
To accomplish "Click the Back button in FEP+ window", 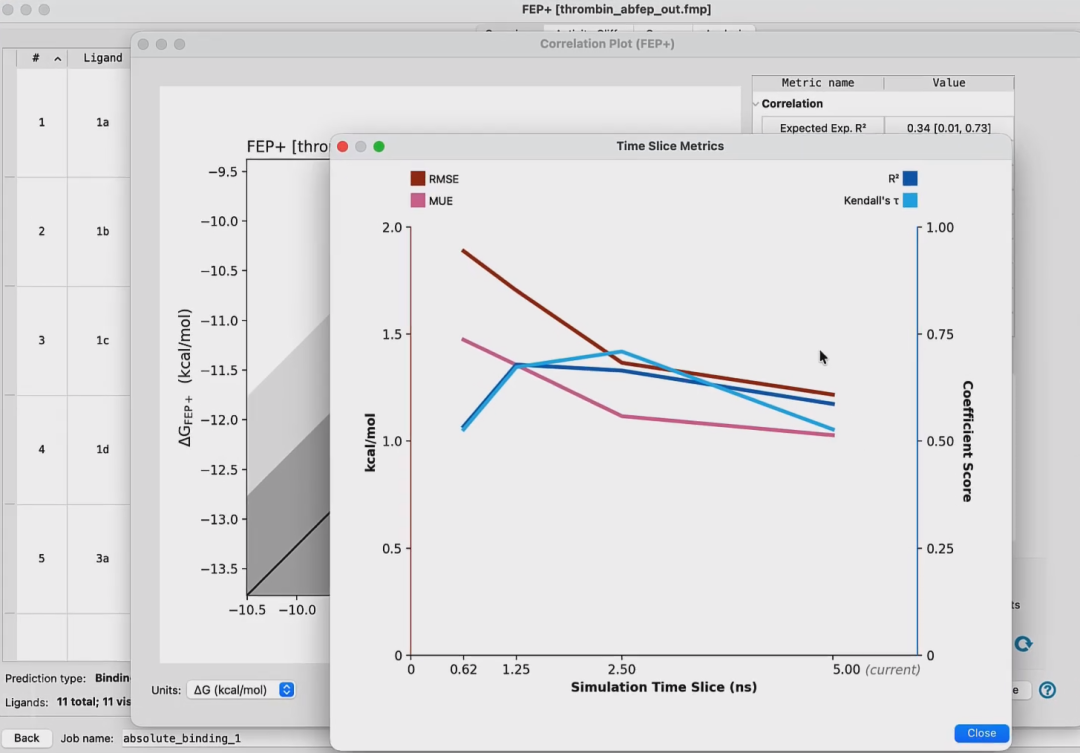I will pyautogui.click(x=26, y=738).
